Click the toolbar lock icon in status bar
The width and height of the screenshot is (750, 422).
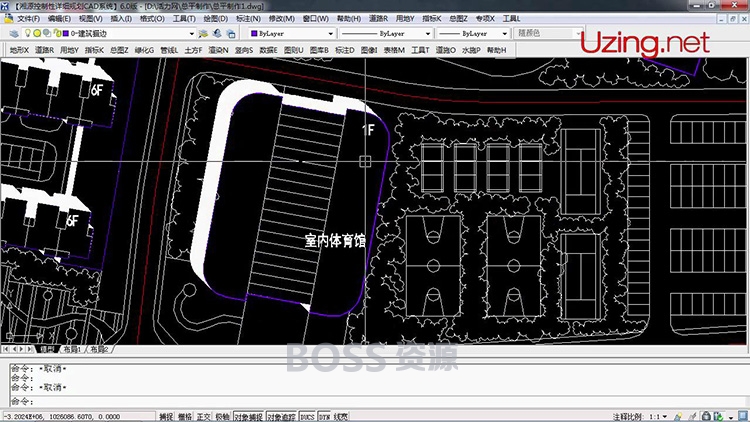706,417
